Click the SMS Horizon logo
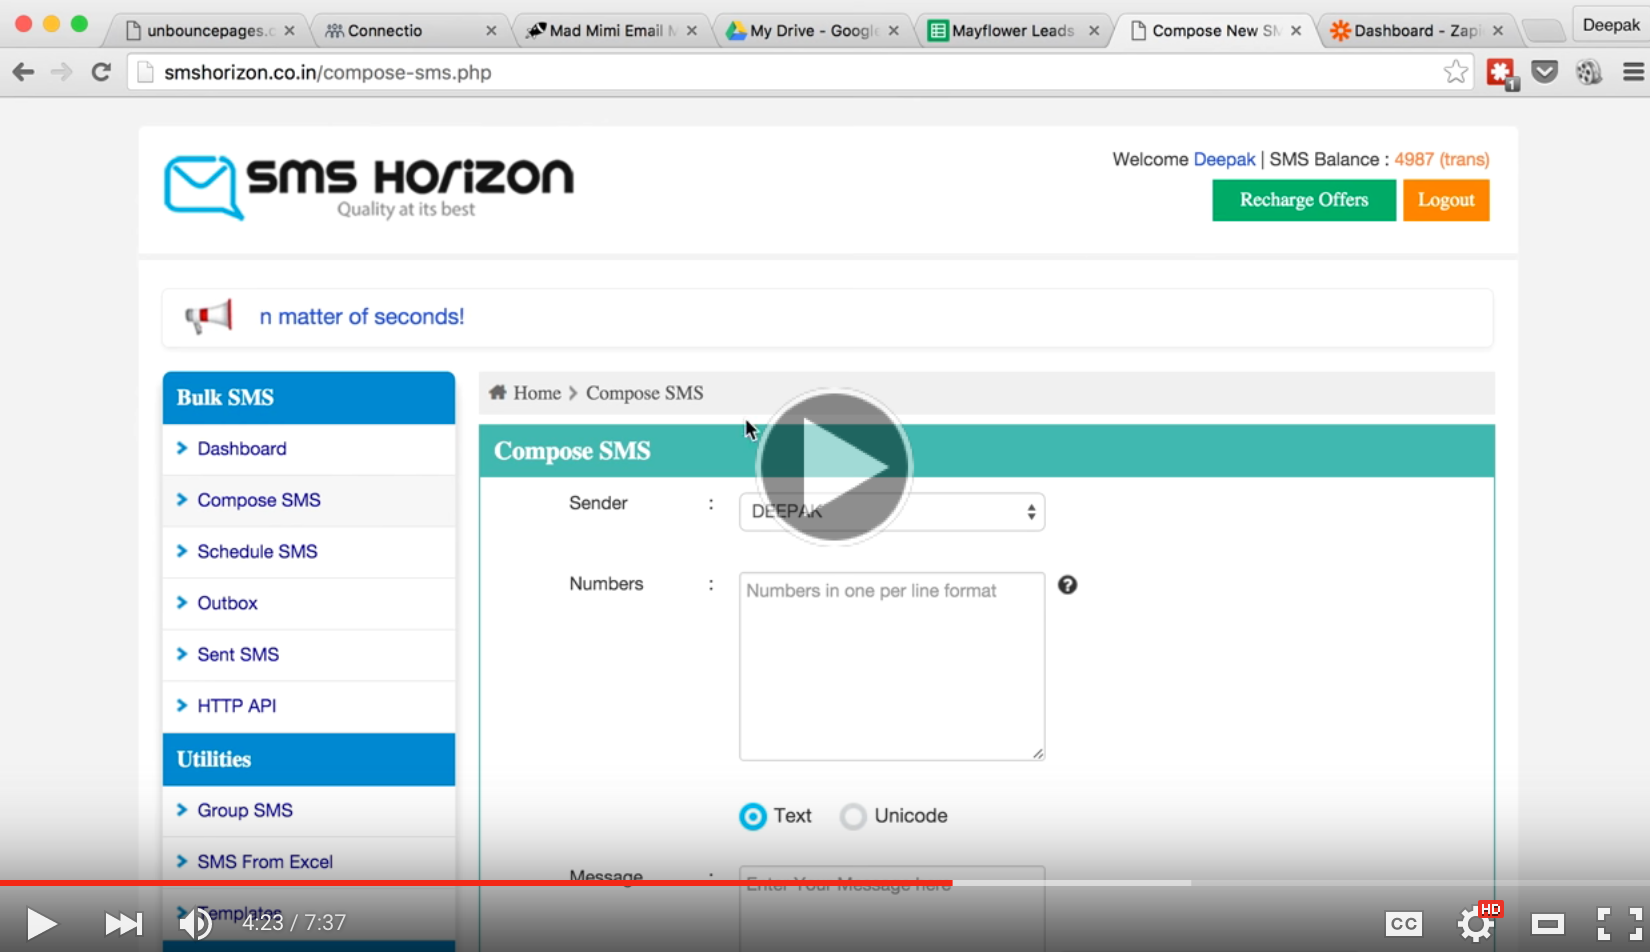Viewport: 1650px width, 952px height. click(x=369, y=187)
